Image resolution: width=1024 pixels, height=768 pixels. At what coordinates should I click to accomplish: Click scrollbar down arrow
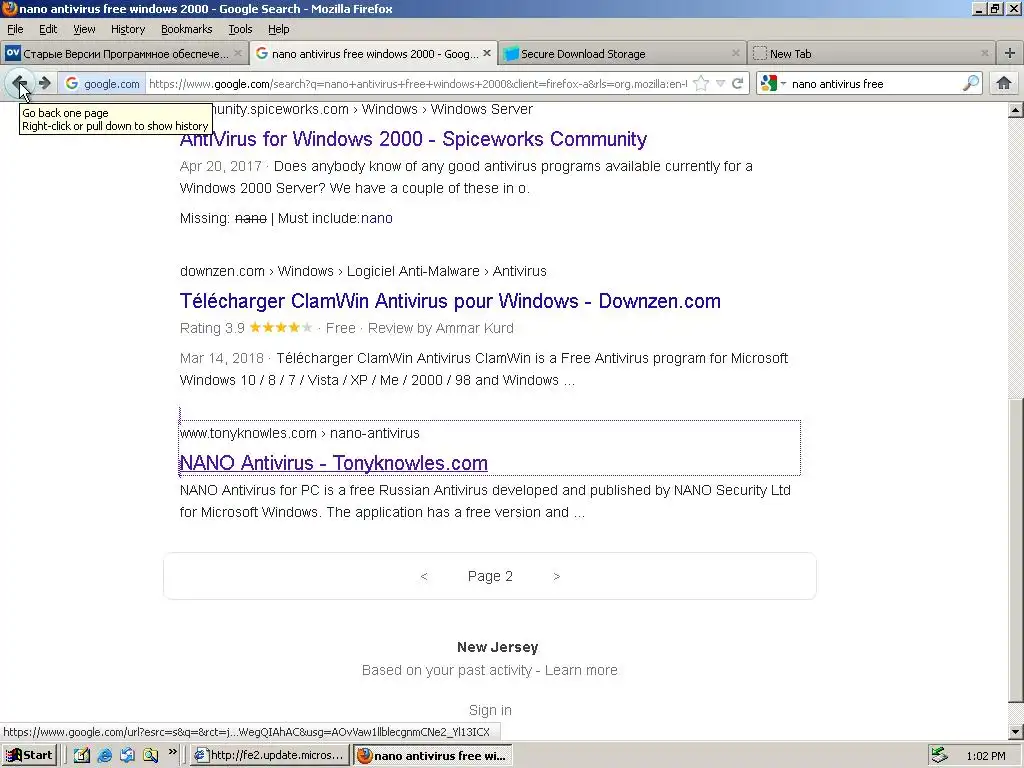pos(1016,732)
